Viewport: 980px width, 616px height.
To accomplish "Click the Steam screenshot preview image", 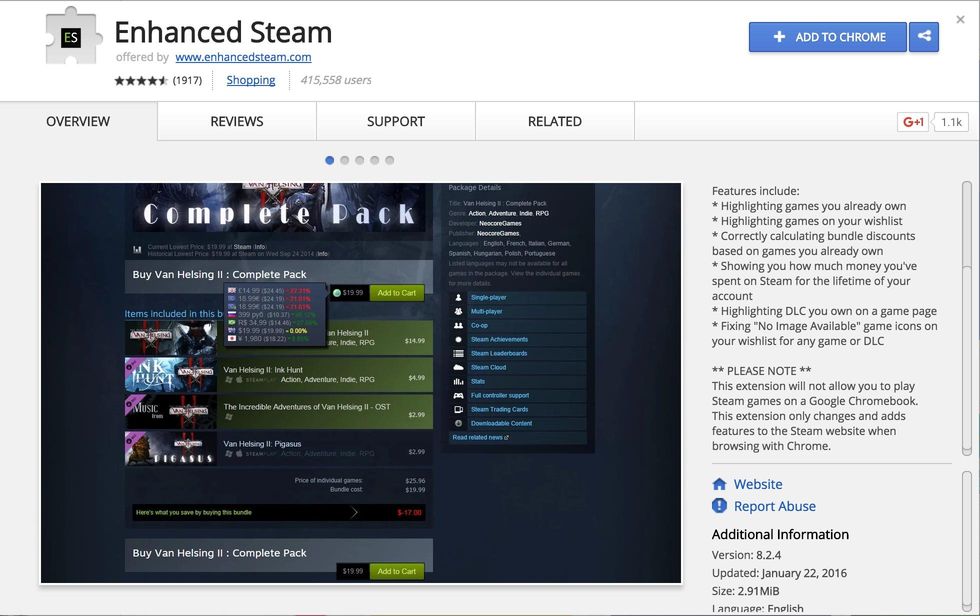I will tap(361, 383).
